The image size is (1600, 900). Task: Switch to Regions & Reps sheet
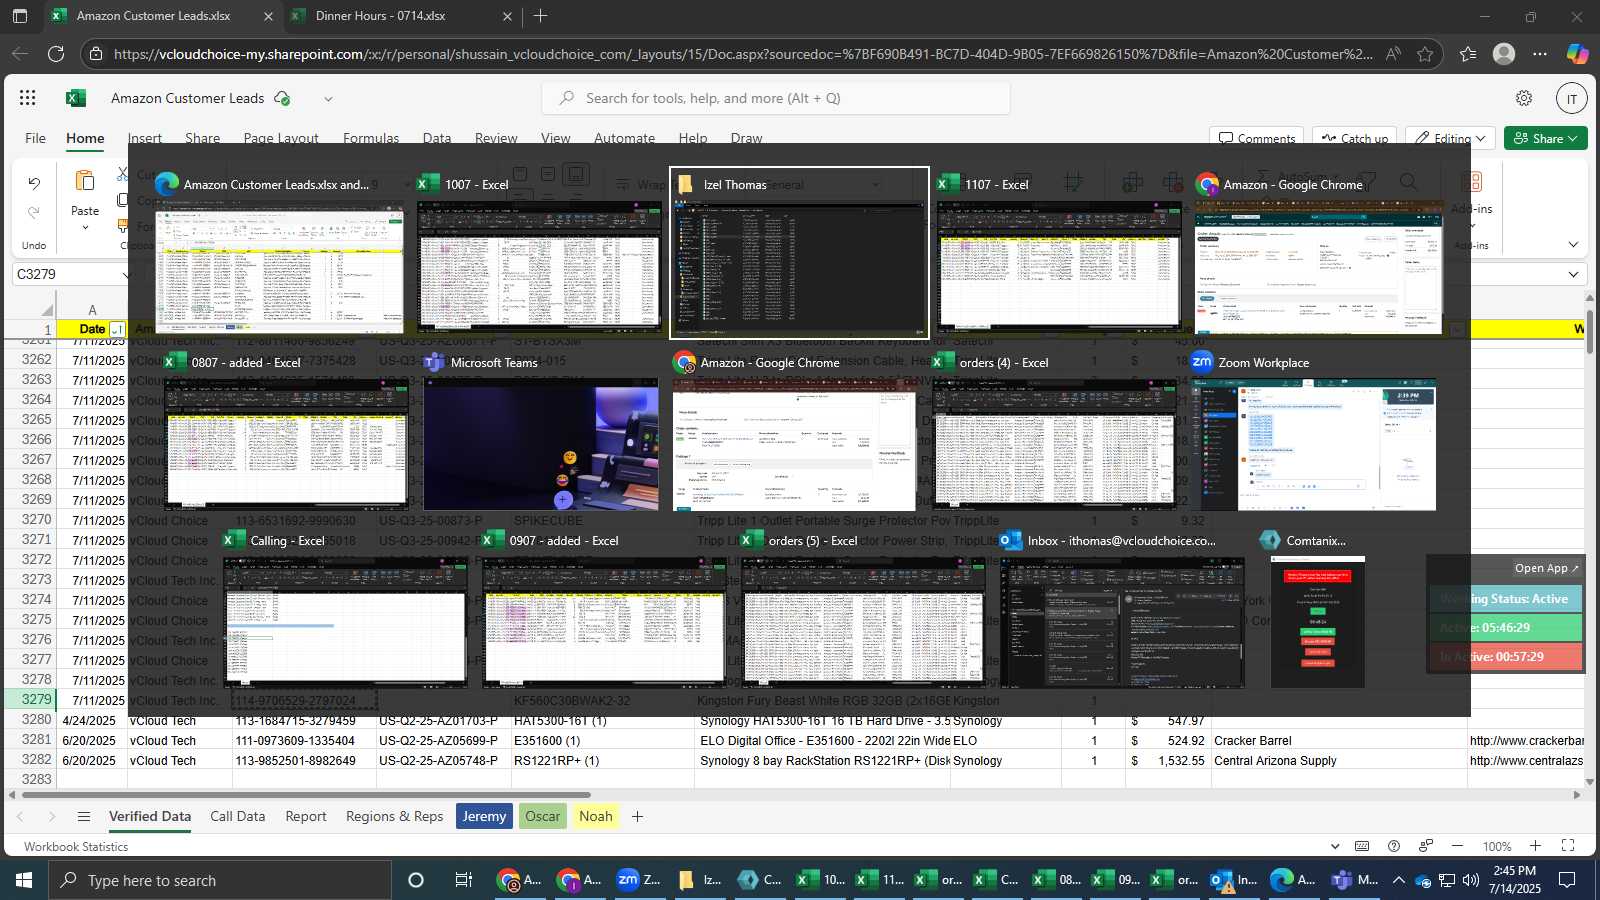pyautogui.click(x=394, y=816)
